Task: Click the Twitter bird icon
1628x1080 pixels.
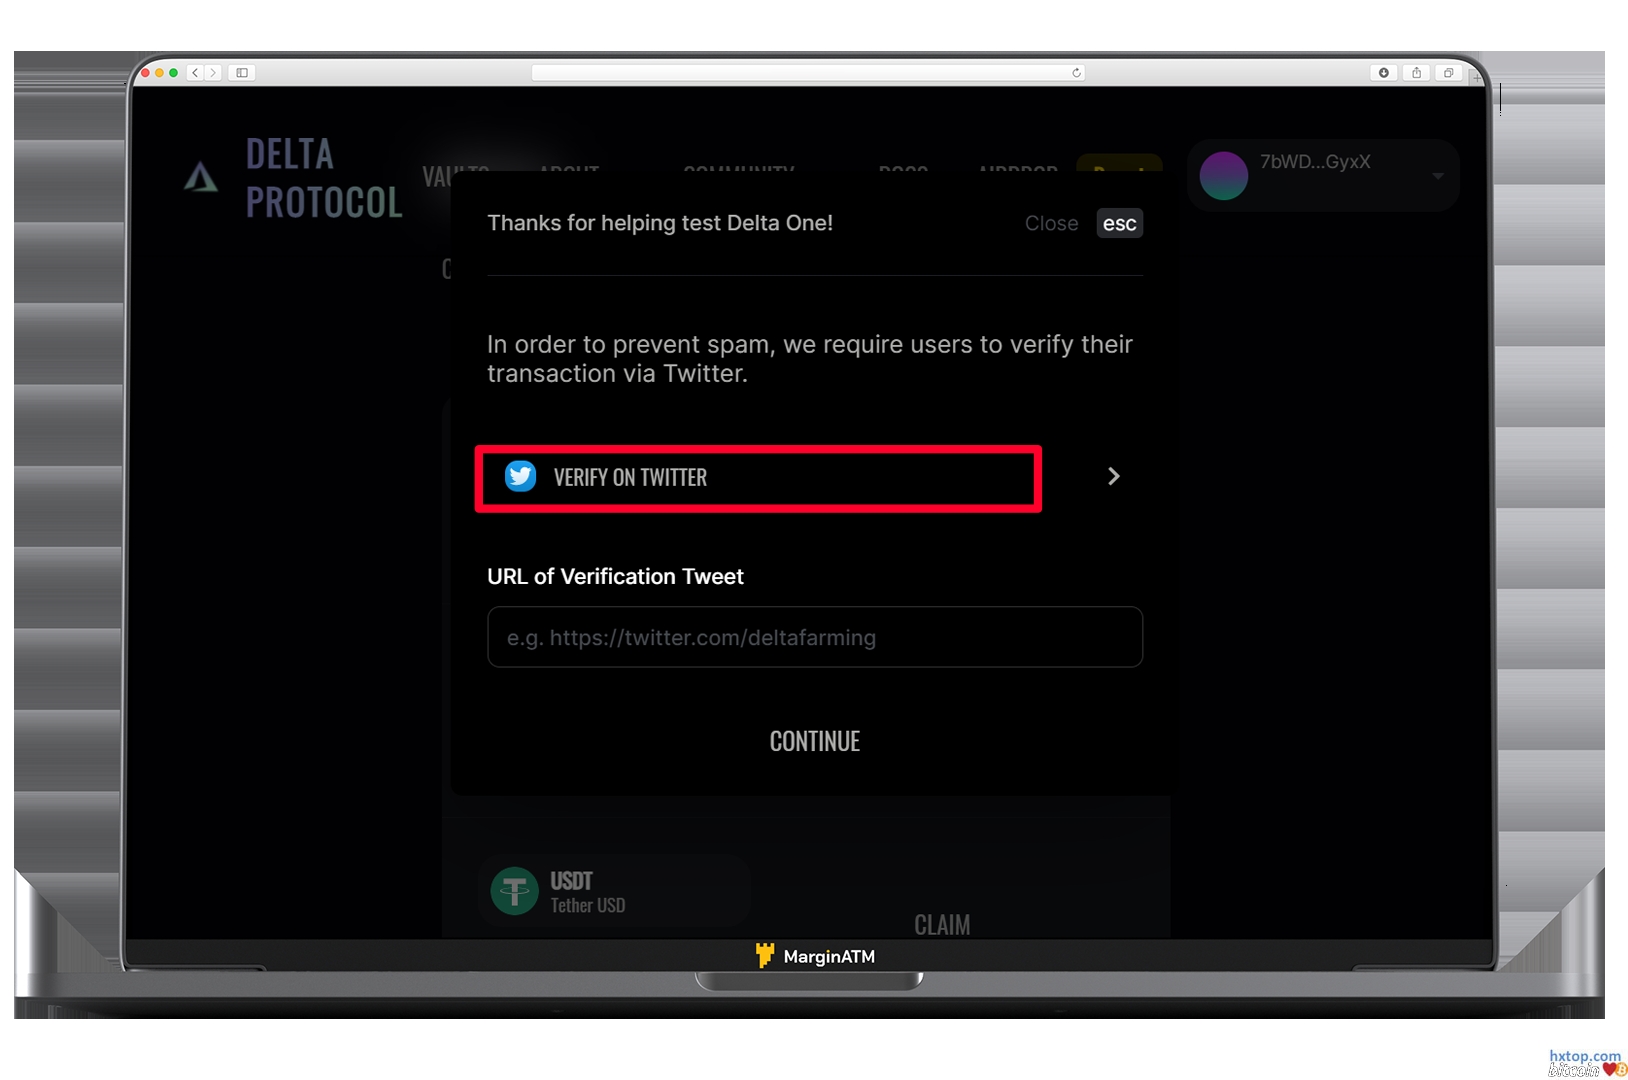Action: (520, 476)
